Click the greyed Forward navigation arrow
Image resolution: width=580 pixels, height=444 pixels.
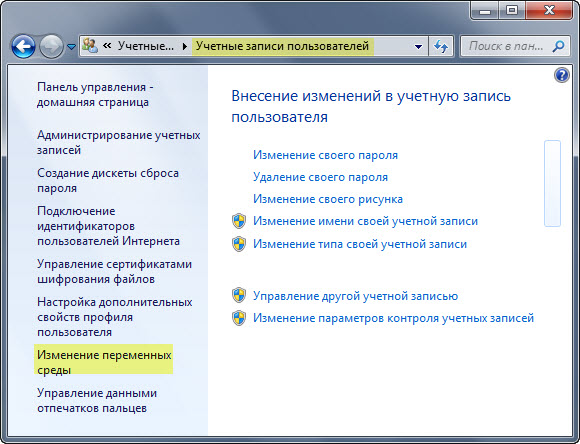[51, 46]
